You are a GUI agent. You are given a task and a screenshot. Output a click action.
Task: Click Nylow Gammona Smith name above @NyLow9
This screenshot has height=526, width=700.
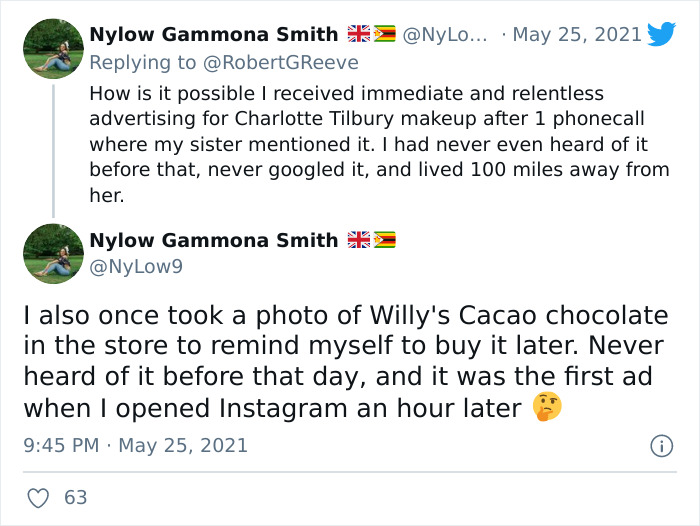pos(214,240)
